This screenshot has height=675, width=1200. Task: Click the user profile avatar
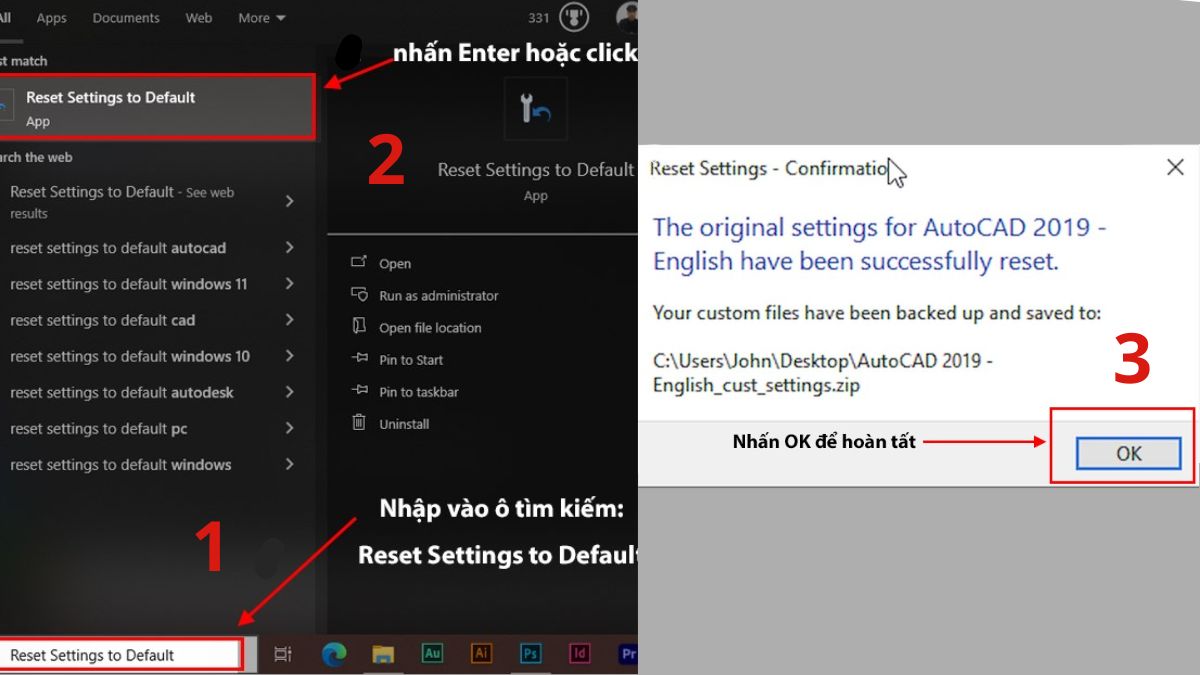click(x=628, y=18)
